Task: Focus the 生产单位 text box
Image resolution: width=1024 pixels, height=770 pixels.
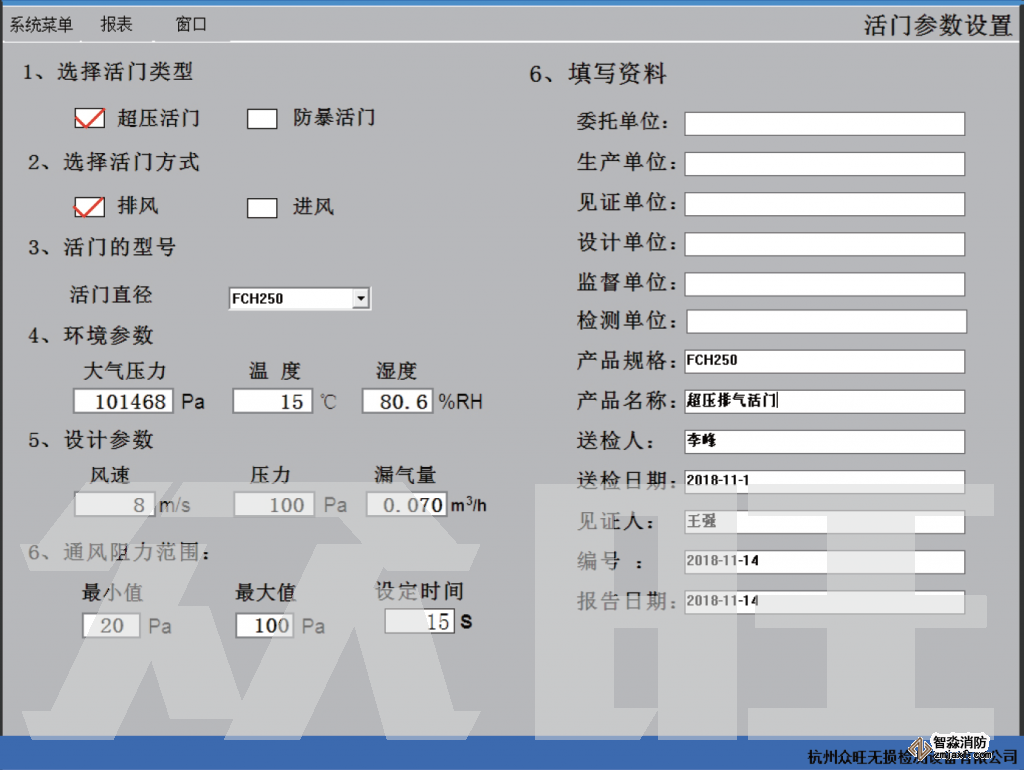Action: pos(824,164)
